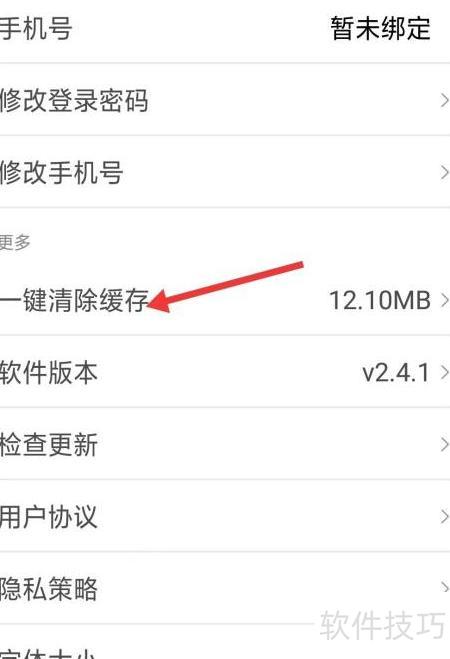Expand chevron next to 修改登录密码
This screenshot has height=659, width=450.
[444, 100]
